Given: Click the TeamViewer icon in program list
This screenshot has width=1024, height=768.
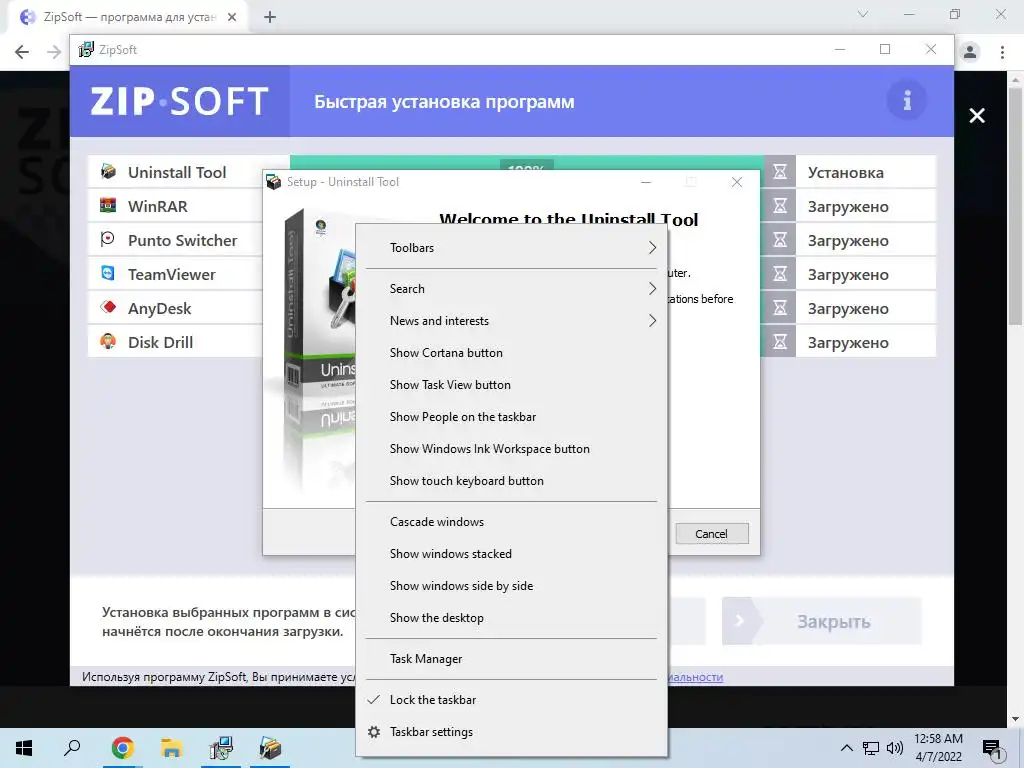Looking at the screenshot, I should click(x=108, y=274).
